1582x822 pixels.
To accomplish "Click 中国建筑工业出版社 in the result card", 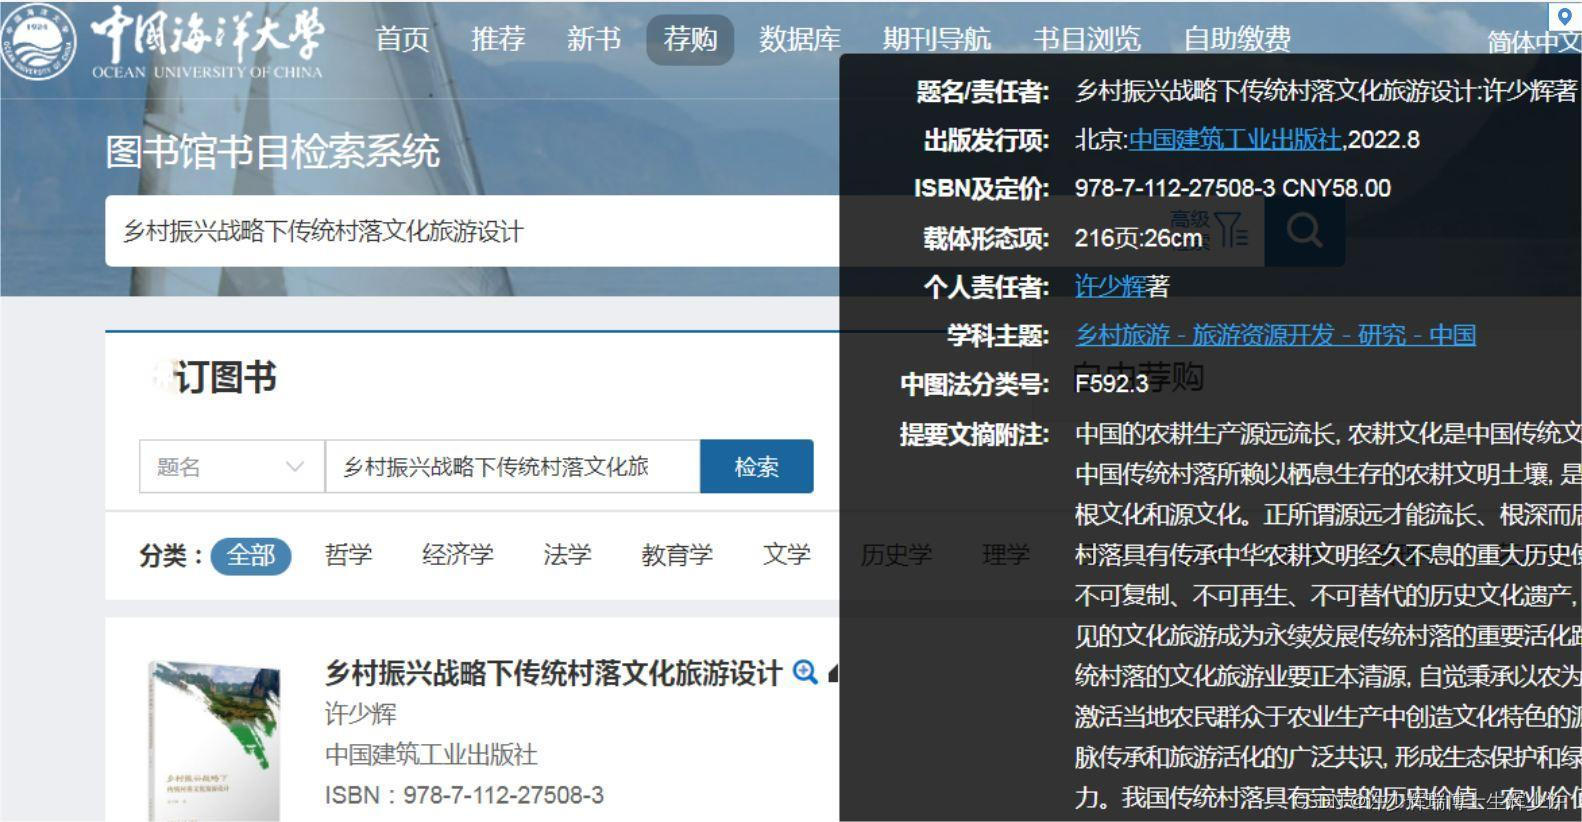I will (431, 754).
